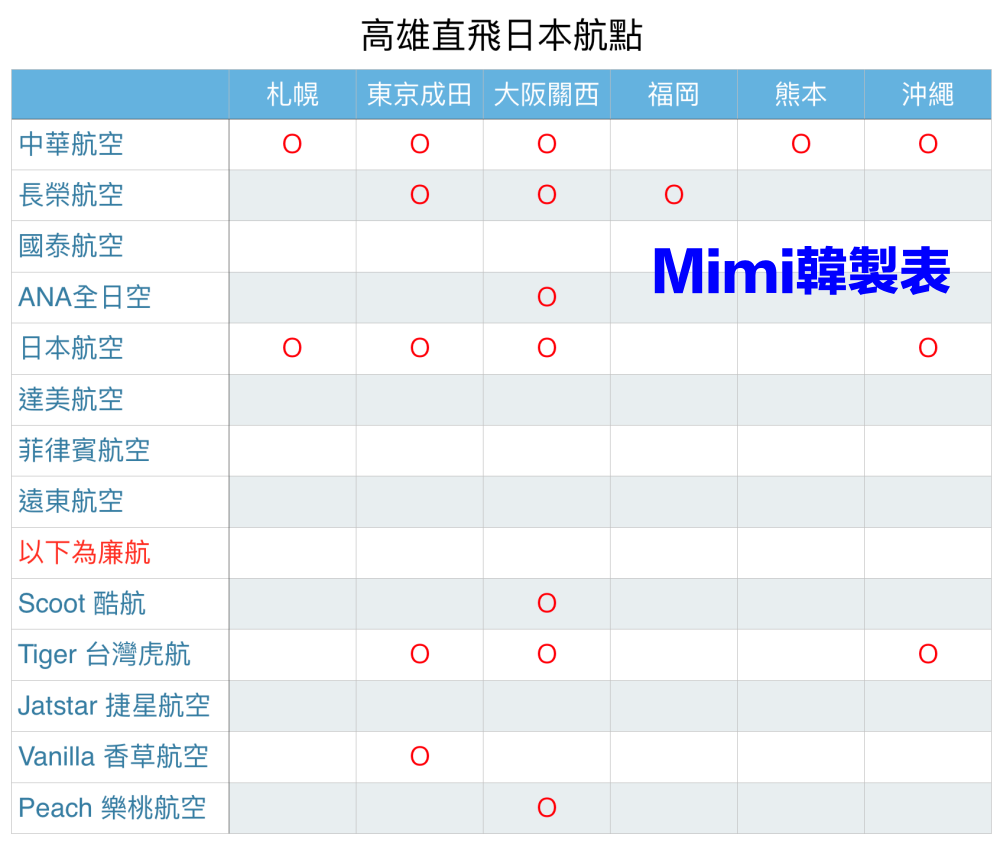1000x844 pixels.
Task: Click the Jatstar 捷星航空 row label
Action: 114,706
